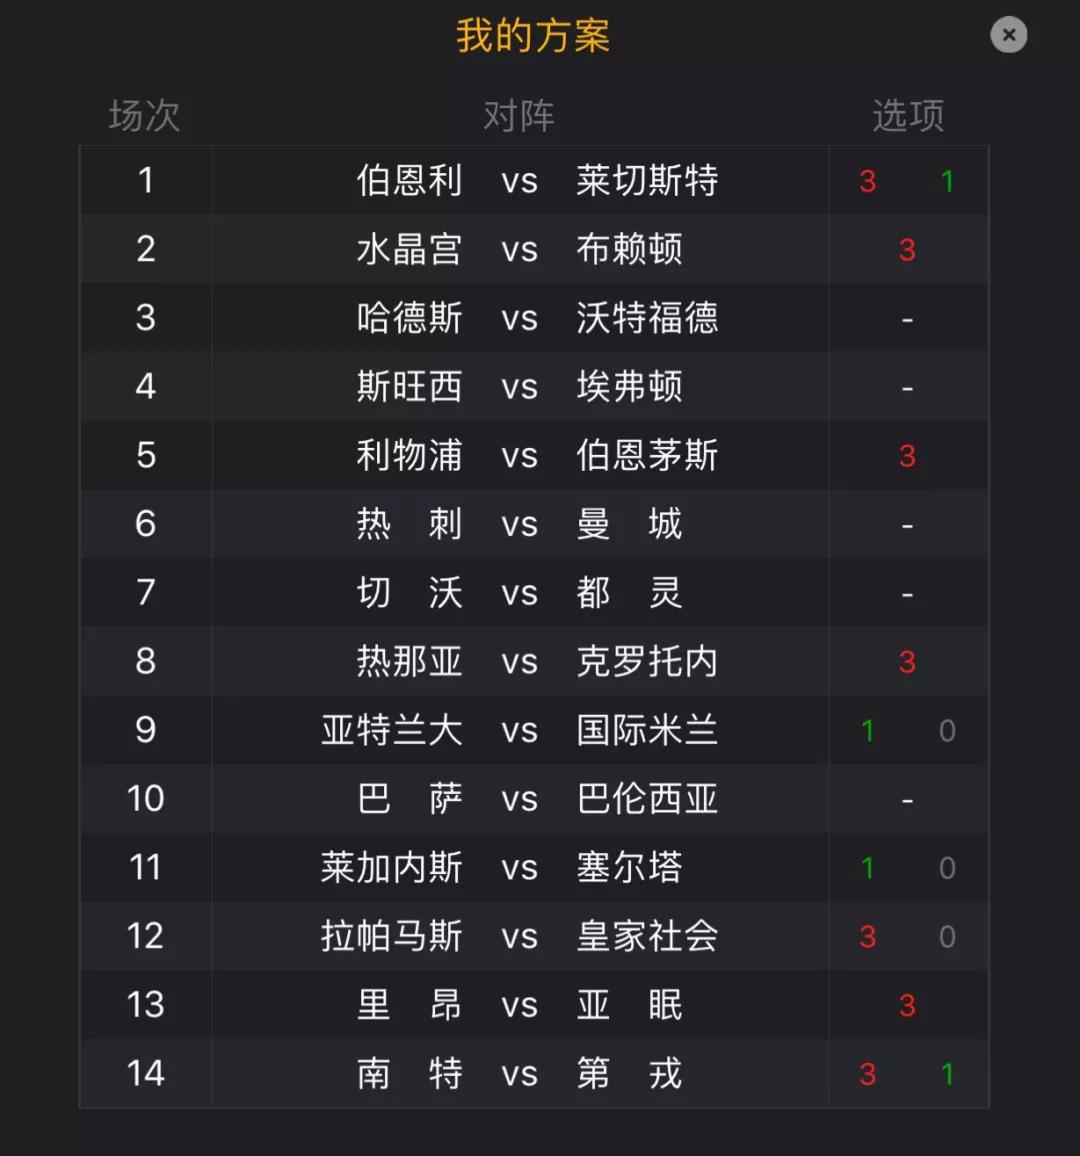Click option 3 for 水晶宫 vs 布赖顿
Viewport: 1080px width, 1156px height.
907,250
